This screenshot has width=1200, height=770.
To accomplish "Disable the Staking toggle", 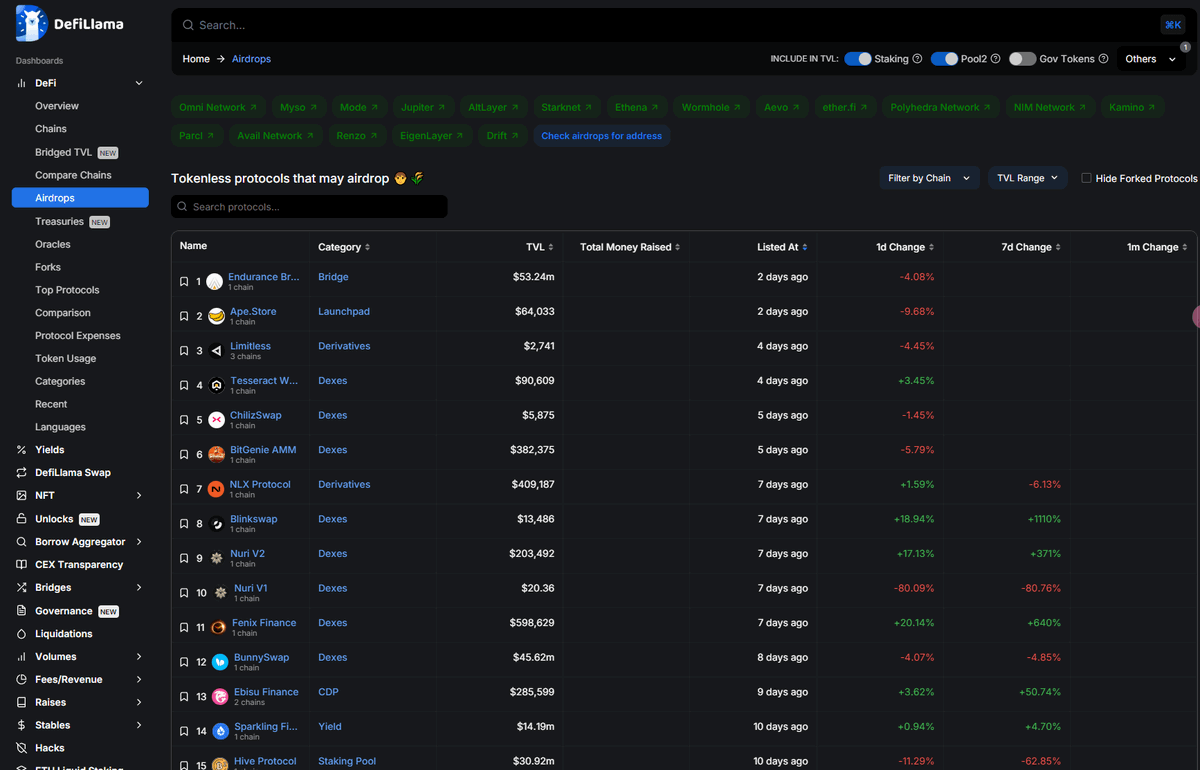I will pyautogui.click(x=860, y=58).
